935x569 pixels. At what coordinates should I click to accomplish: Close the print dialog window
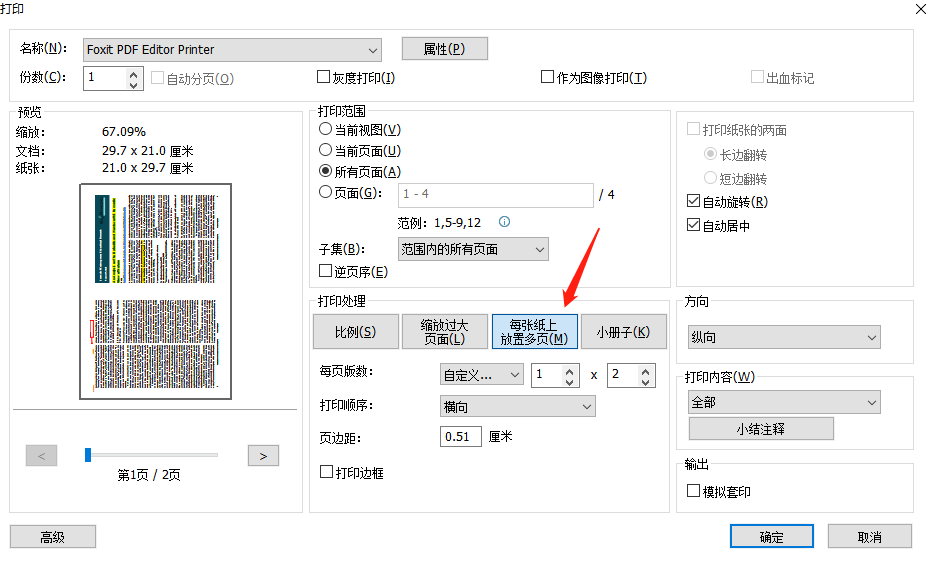click(x=921, y=9)
